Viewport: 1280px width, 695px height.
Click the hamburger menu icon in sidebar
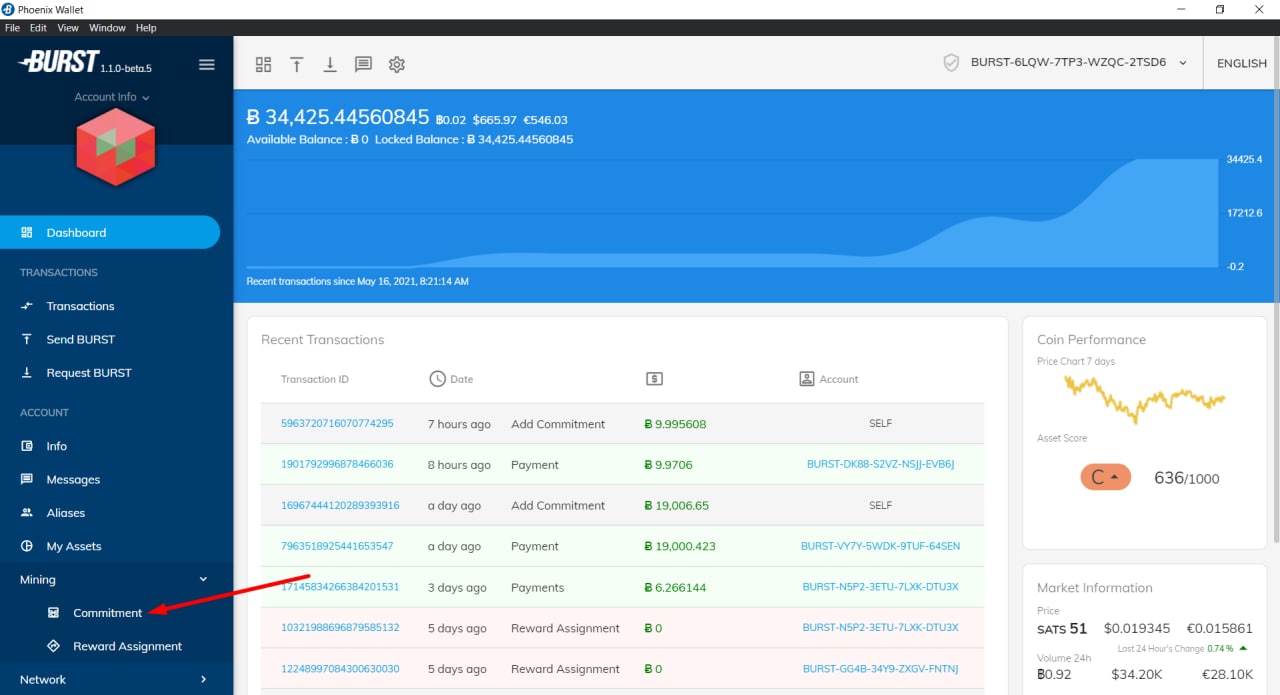pyautogui.click(x=207, y=65)
